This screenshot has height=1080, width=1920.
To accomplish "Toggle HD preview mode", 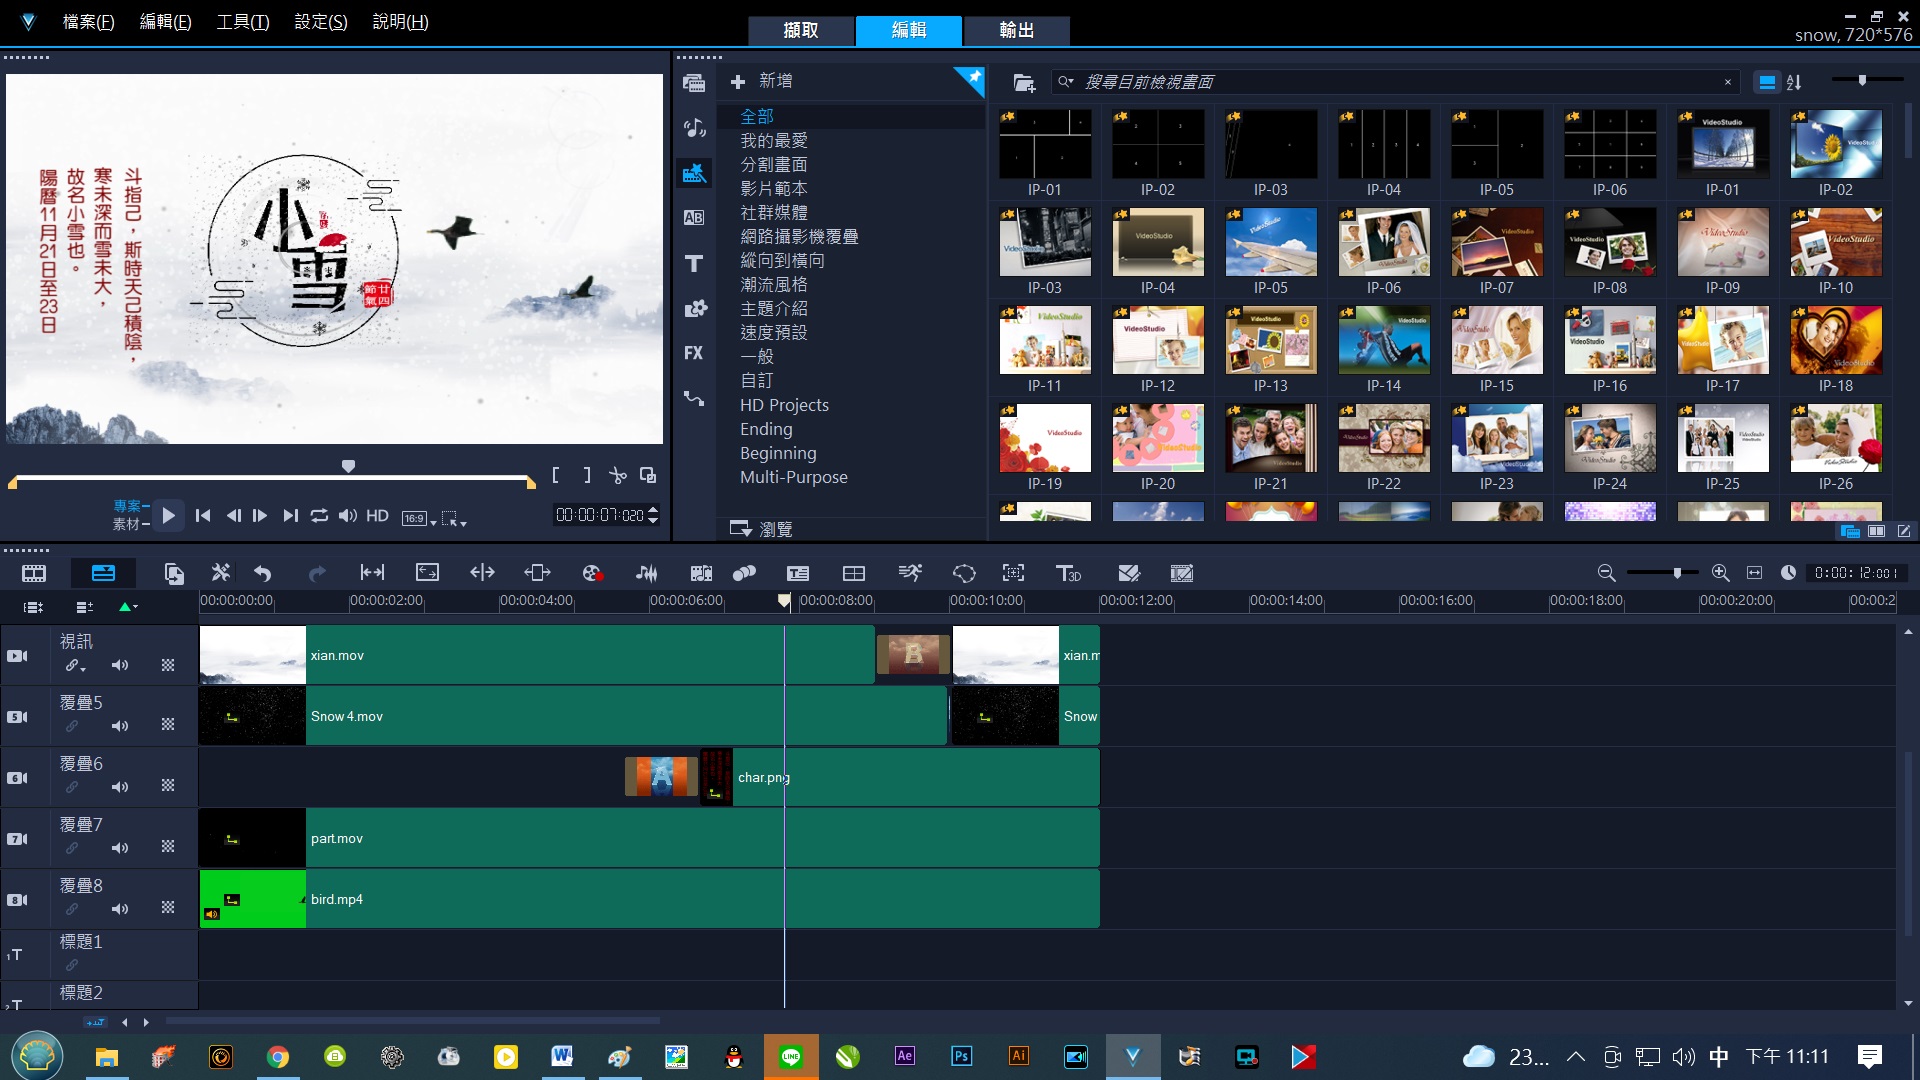I will (x=377, y=516).
